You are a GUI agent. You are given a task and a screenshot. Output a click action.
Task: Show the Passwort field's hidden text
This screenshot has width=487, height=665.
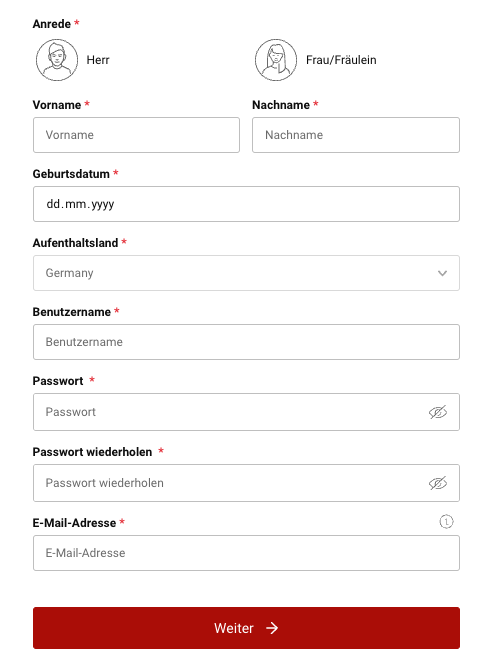(438, 412)
